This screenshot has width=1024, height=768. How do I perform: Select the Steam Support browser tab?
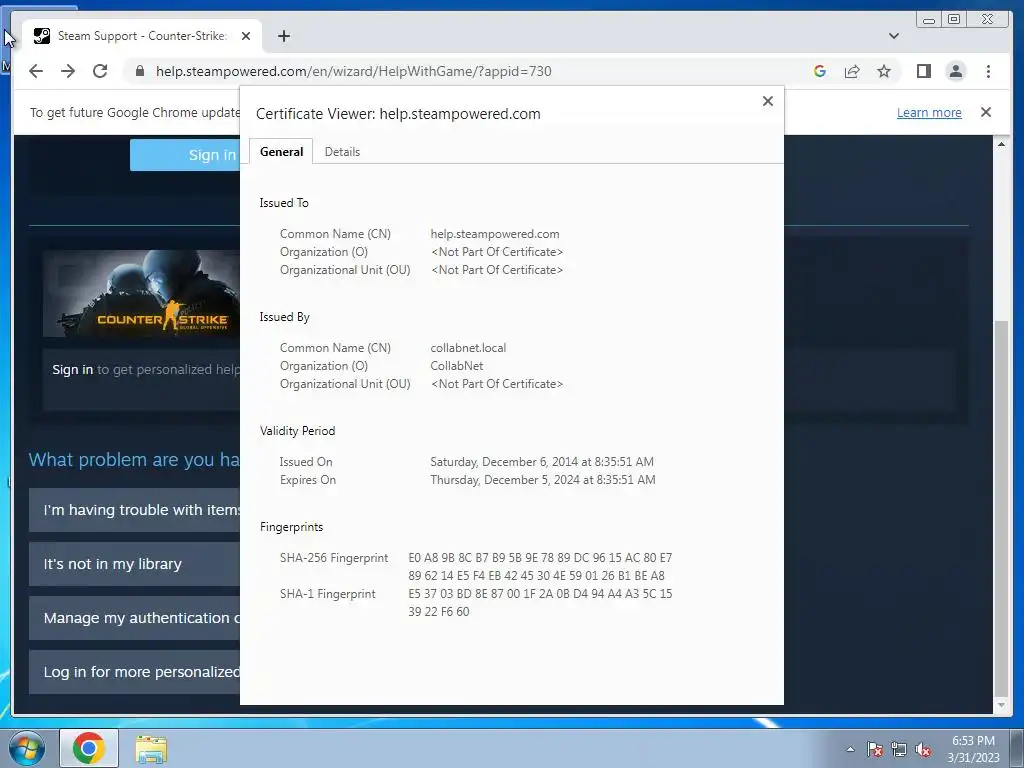142,36
